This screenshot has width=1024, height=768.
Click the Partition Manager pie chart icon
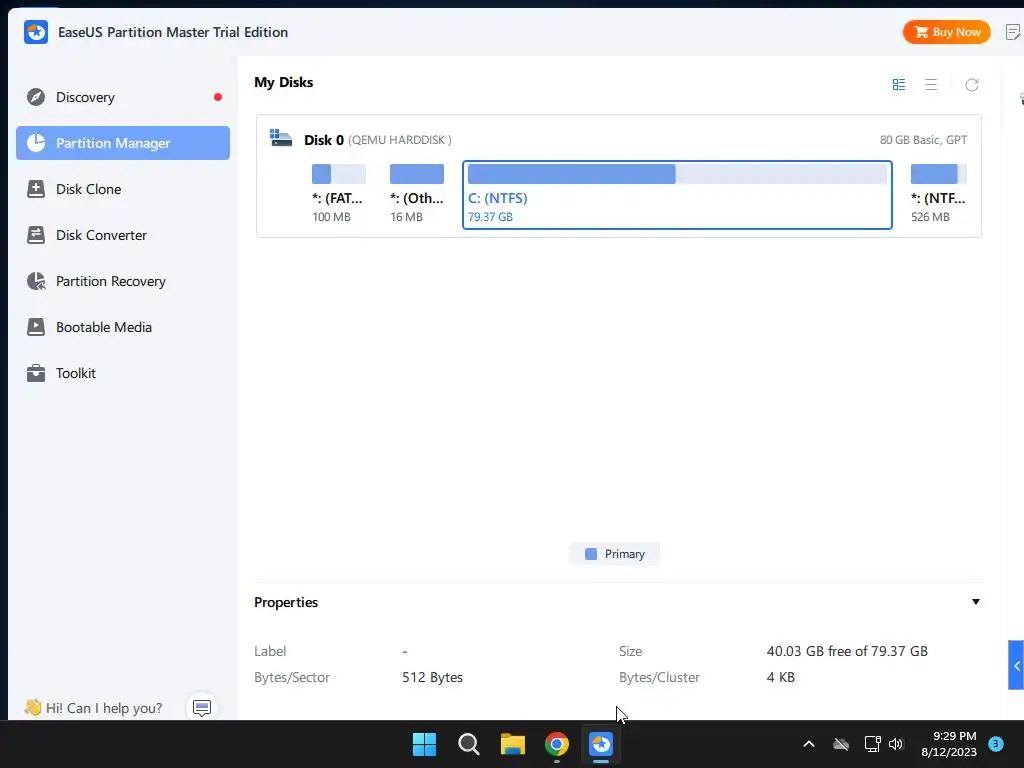click(x=36, y=143)
